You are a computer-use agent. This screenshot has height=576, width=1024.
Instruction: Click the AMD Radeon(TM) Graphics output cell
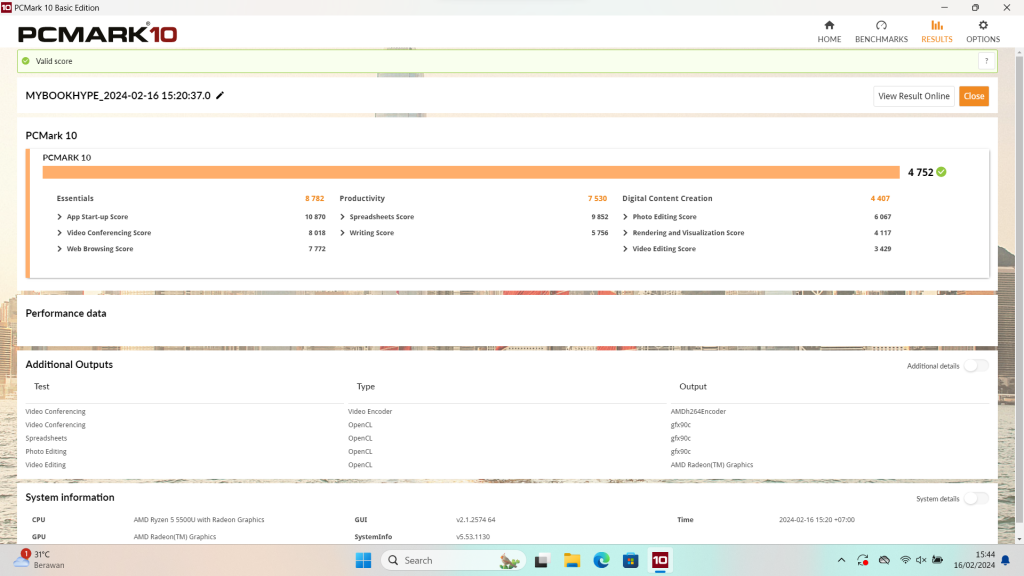[x=711, y=465]
